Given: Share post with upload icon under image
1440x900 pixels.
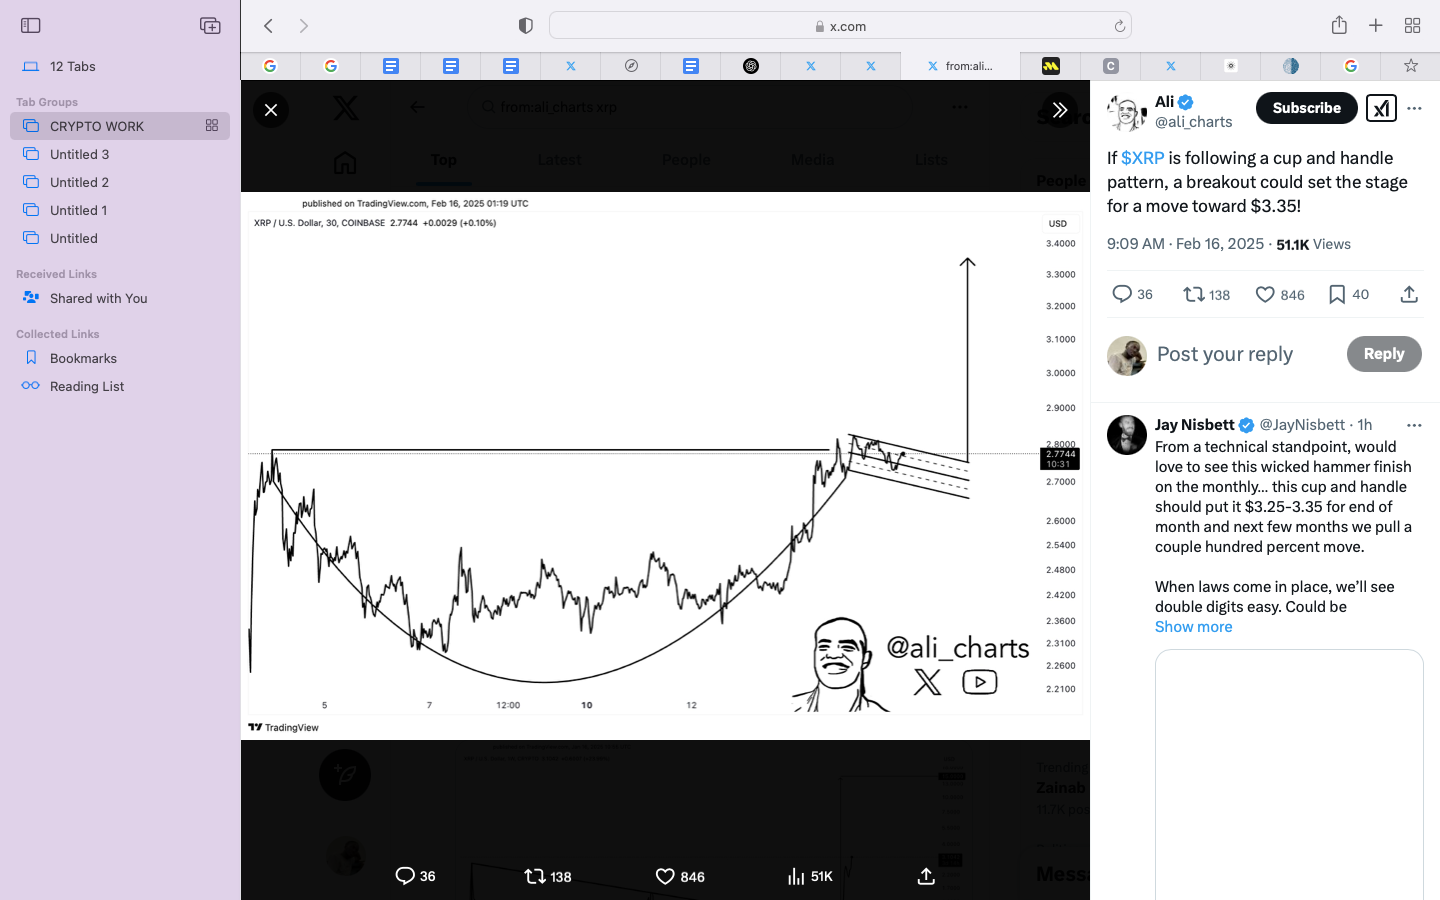Looking at the screenshot, I should (x=926, y=876).
